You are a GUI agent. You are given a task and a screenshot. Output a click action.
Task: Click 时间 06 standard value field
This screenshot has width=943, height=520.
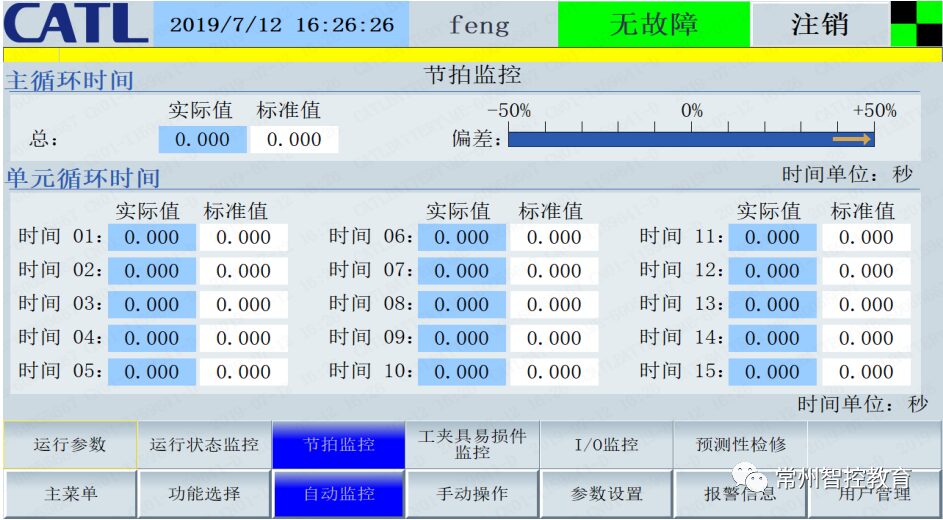pyautogui.click(x=554, y=237)
